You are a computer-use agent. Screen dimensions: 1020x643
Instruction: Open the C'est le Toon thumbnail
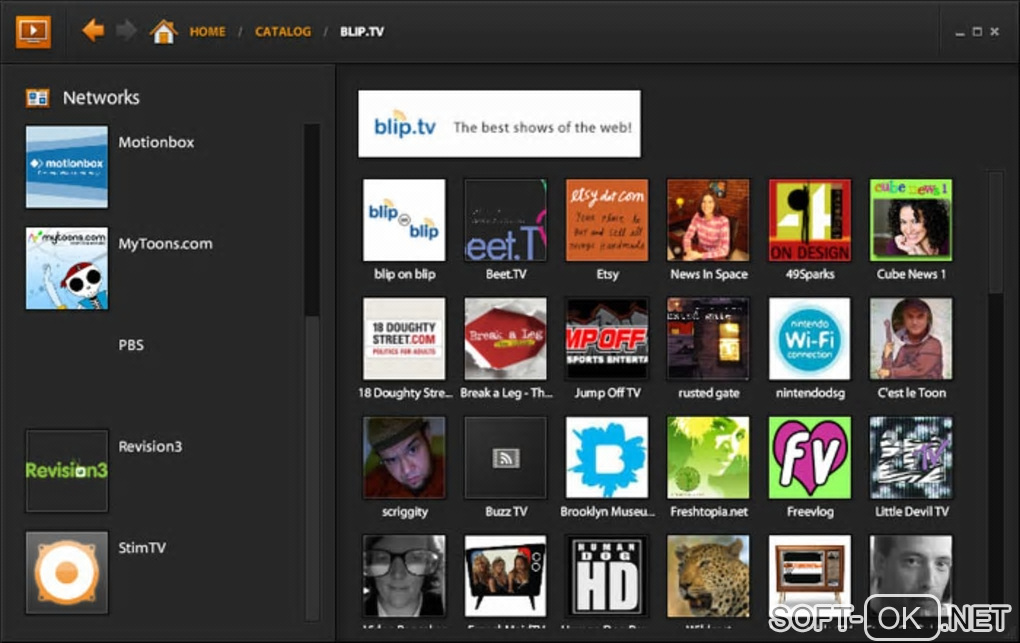point(911,338)
